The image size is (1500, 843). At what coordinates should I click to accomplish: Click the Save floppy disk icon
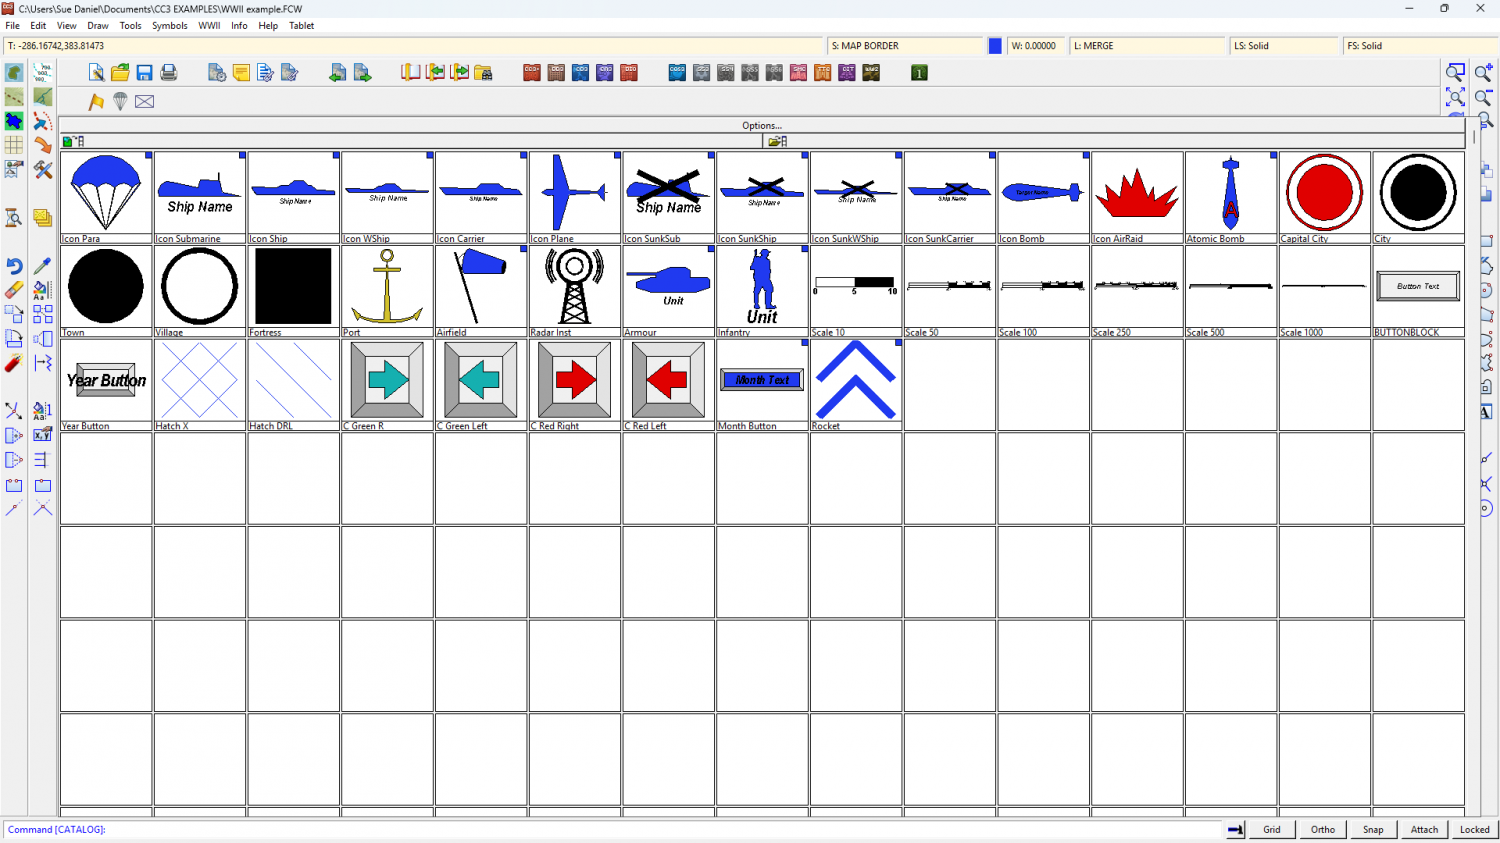click(x=144, y=73)
